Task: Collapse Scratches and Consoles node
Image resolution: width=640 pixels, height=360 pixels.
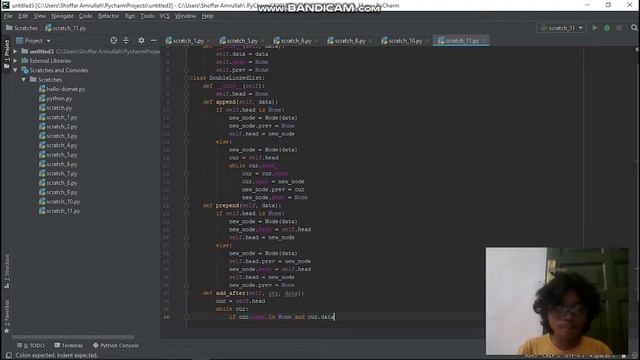Action: coord(15,70)
